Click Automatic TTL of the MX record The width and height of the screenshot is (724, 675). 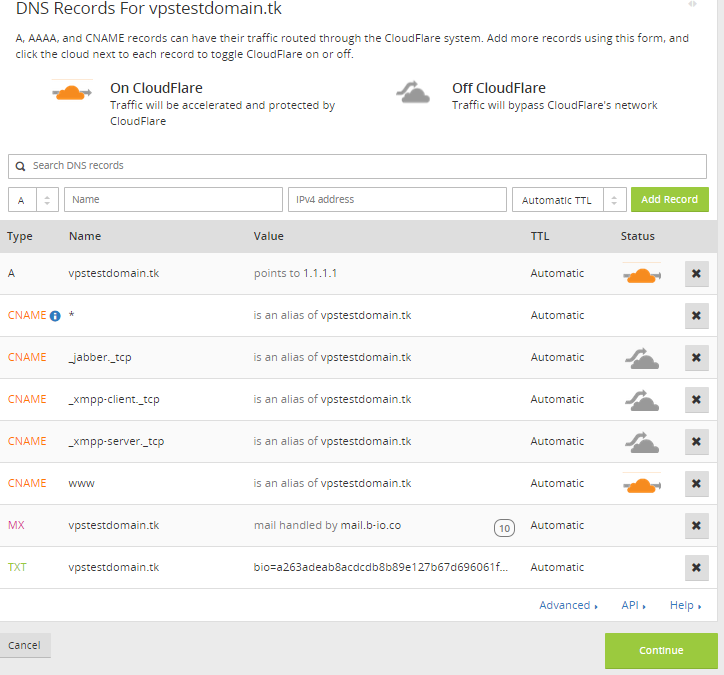point(557,525)
